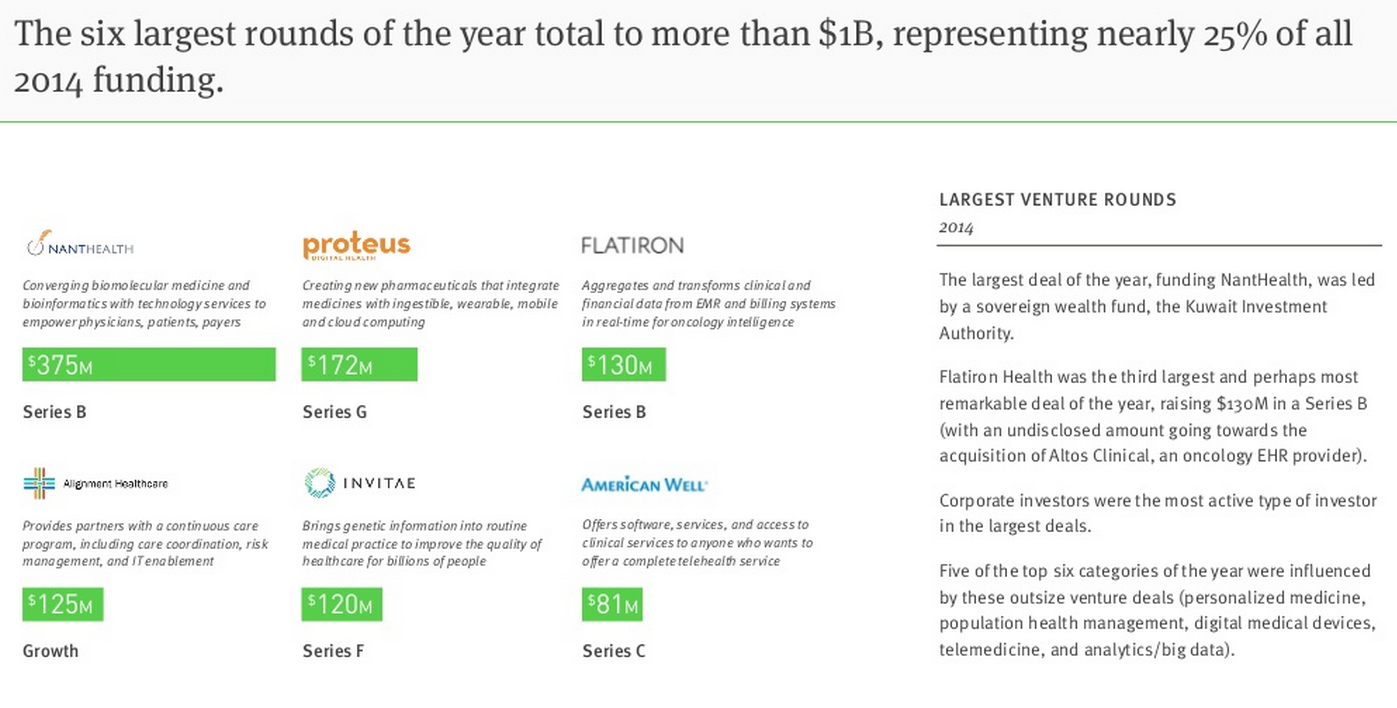Select the $130M green funding bar
The height and width of the screenshot is (708, 1397).
pos(623,365)
